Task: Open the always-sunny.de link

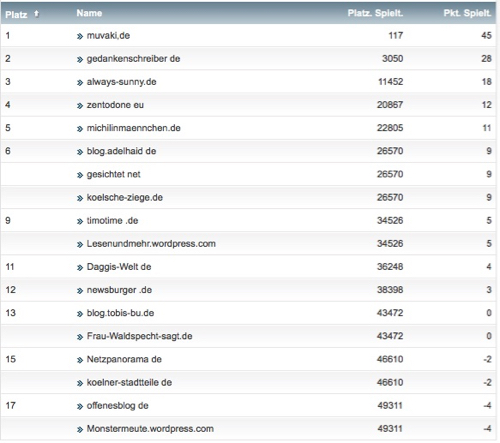Action: click(x=121, y=82)
